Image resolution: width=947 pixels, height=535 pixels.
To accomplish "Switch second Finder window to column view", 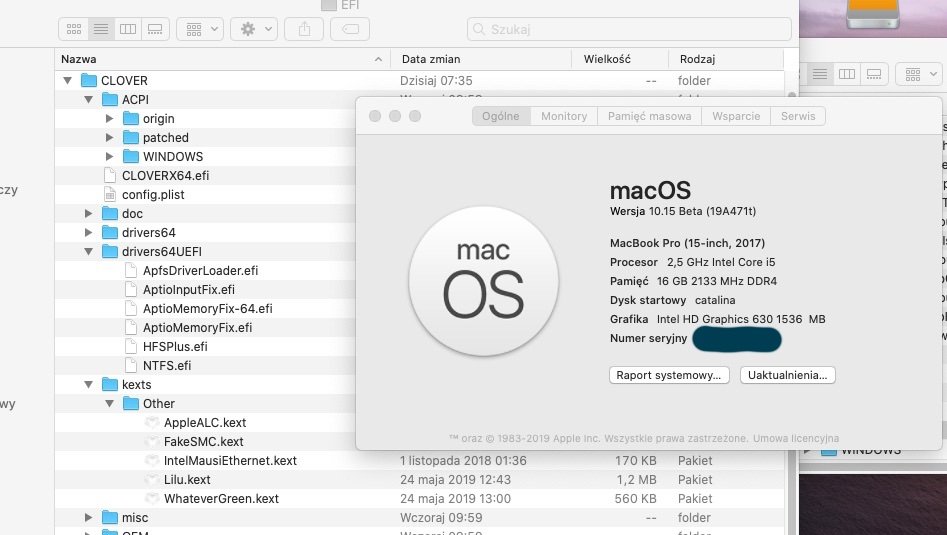I will coord(847,74).
